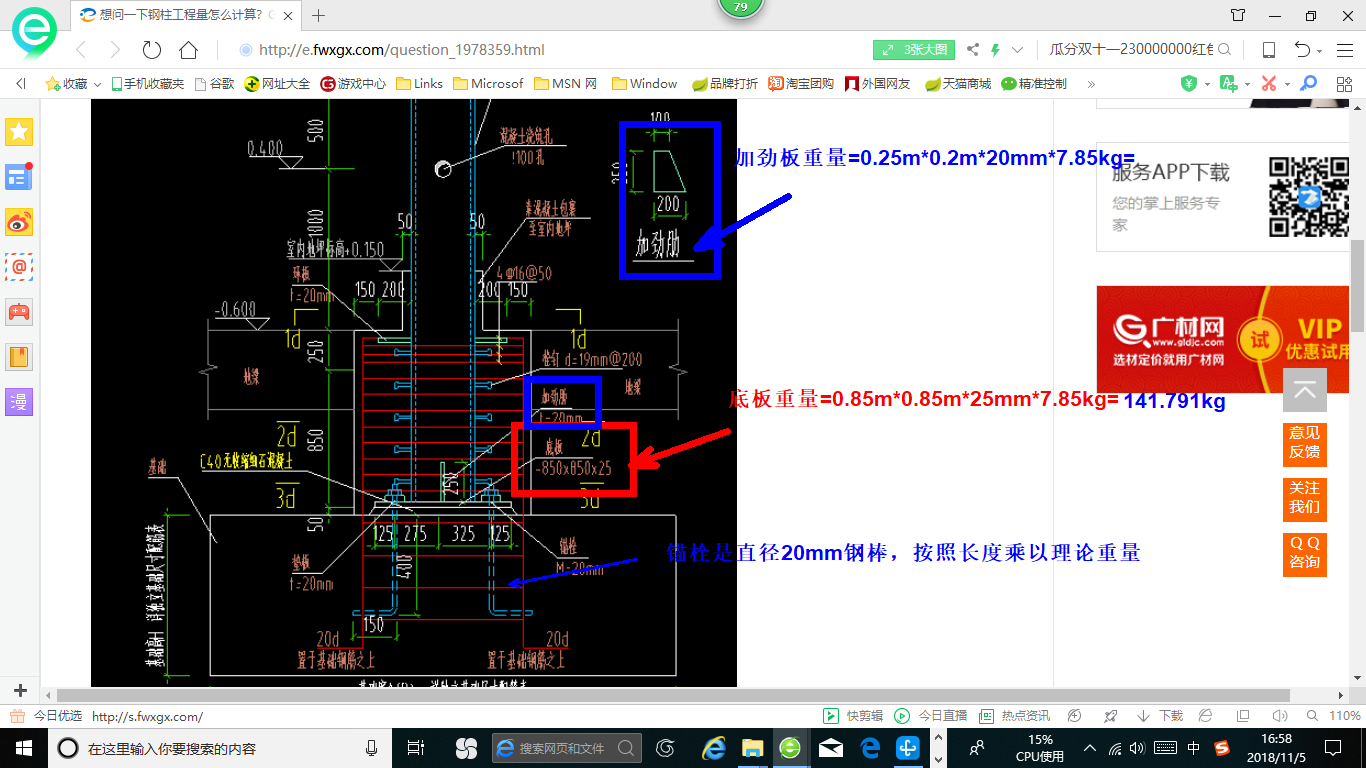The height and width of the screenshot is (768, 1366).
Task: Go to the home page icon
Action: [x=188, y=50]
